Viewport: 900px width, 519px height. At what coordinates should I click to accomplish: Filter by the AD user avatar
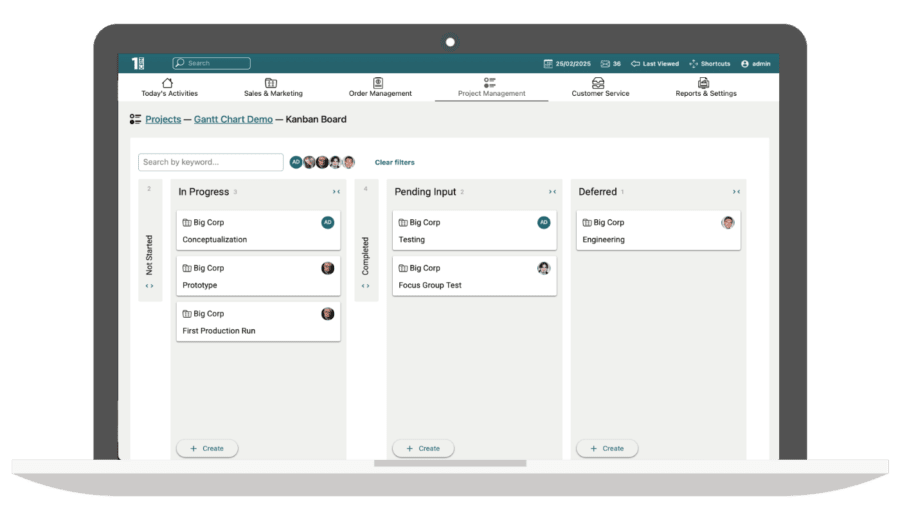click(296, 162)
